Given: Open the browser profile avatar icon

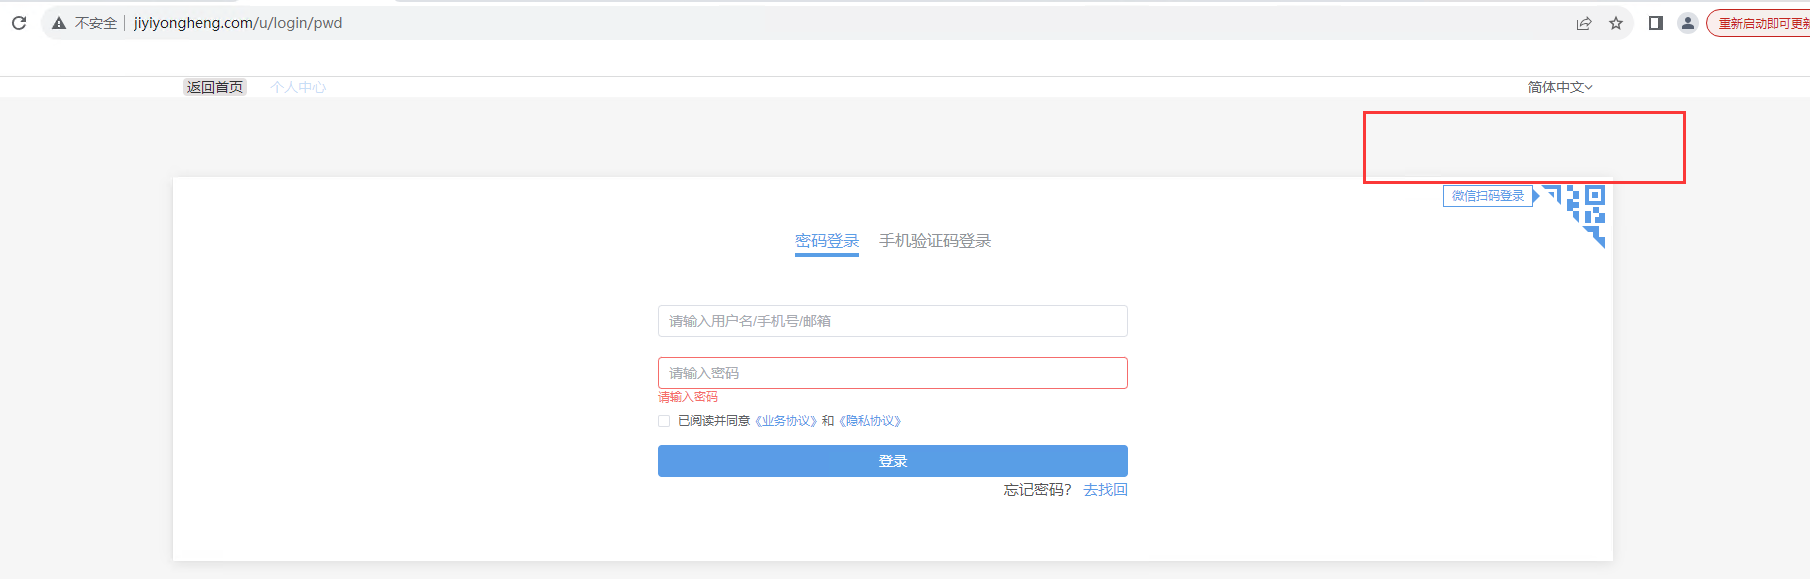Looking at the screenshot, I should (1688, 23).
